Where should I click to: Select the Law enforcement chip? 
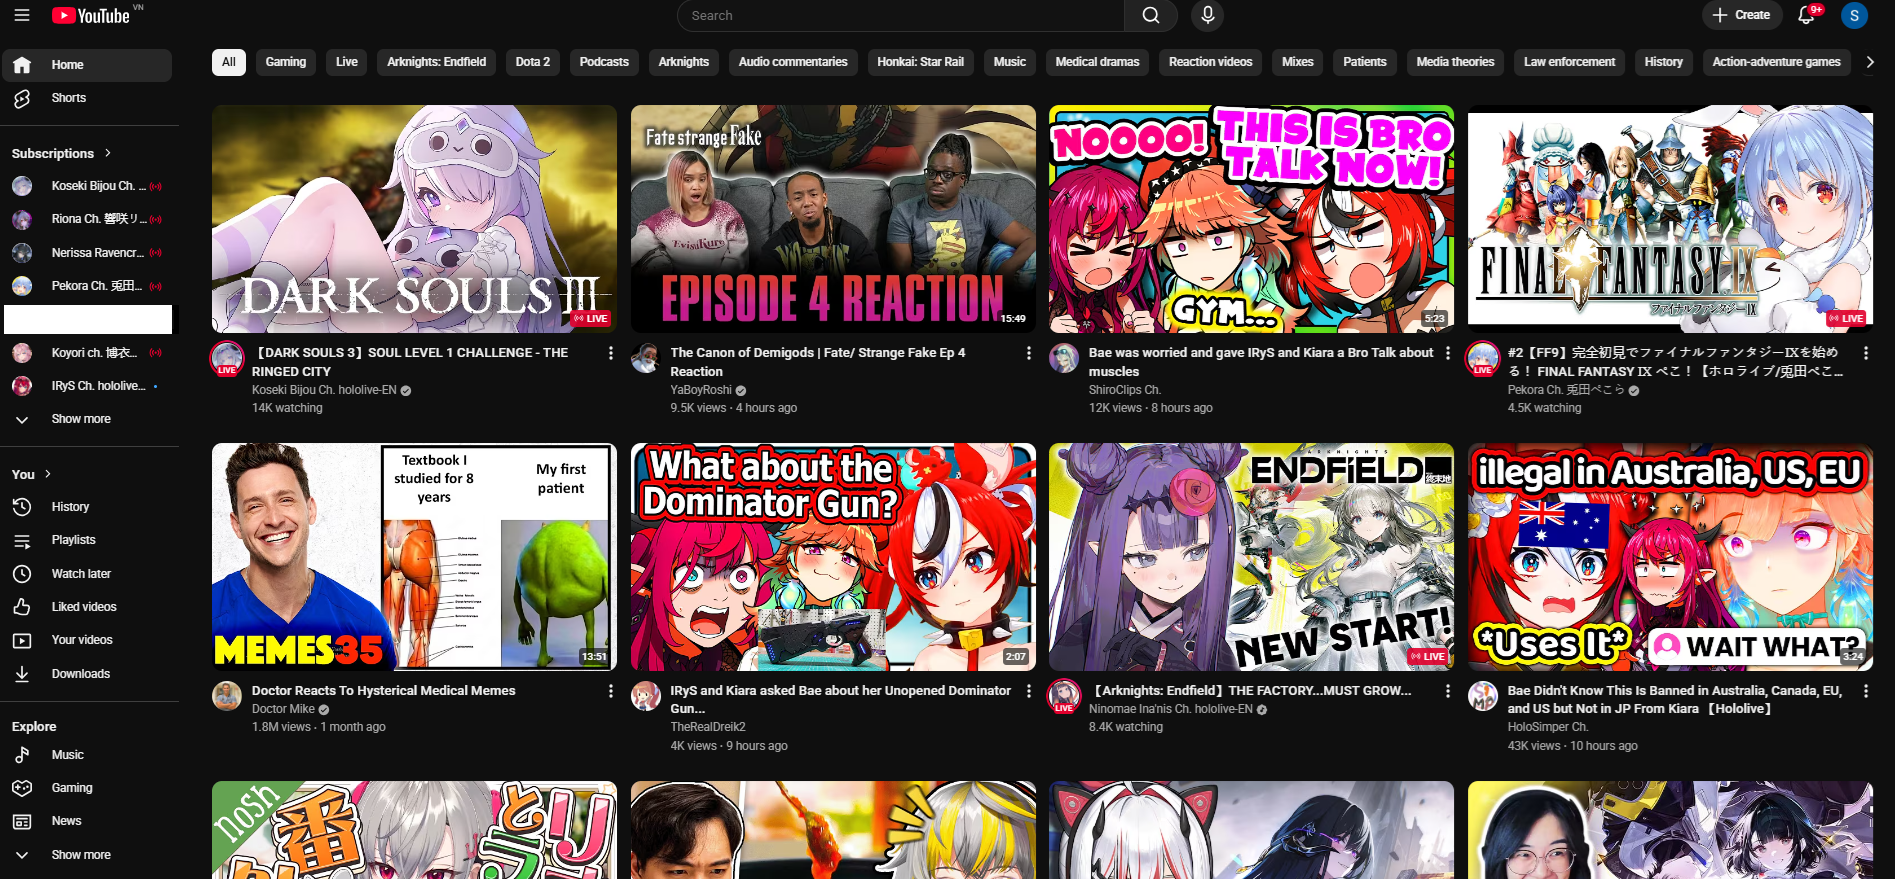[x=1569, y=62]
